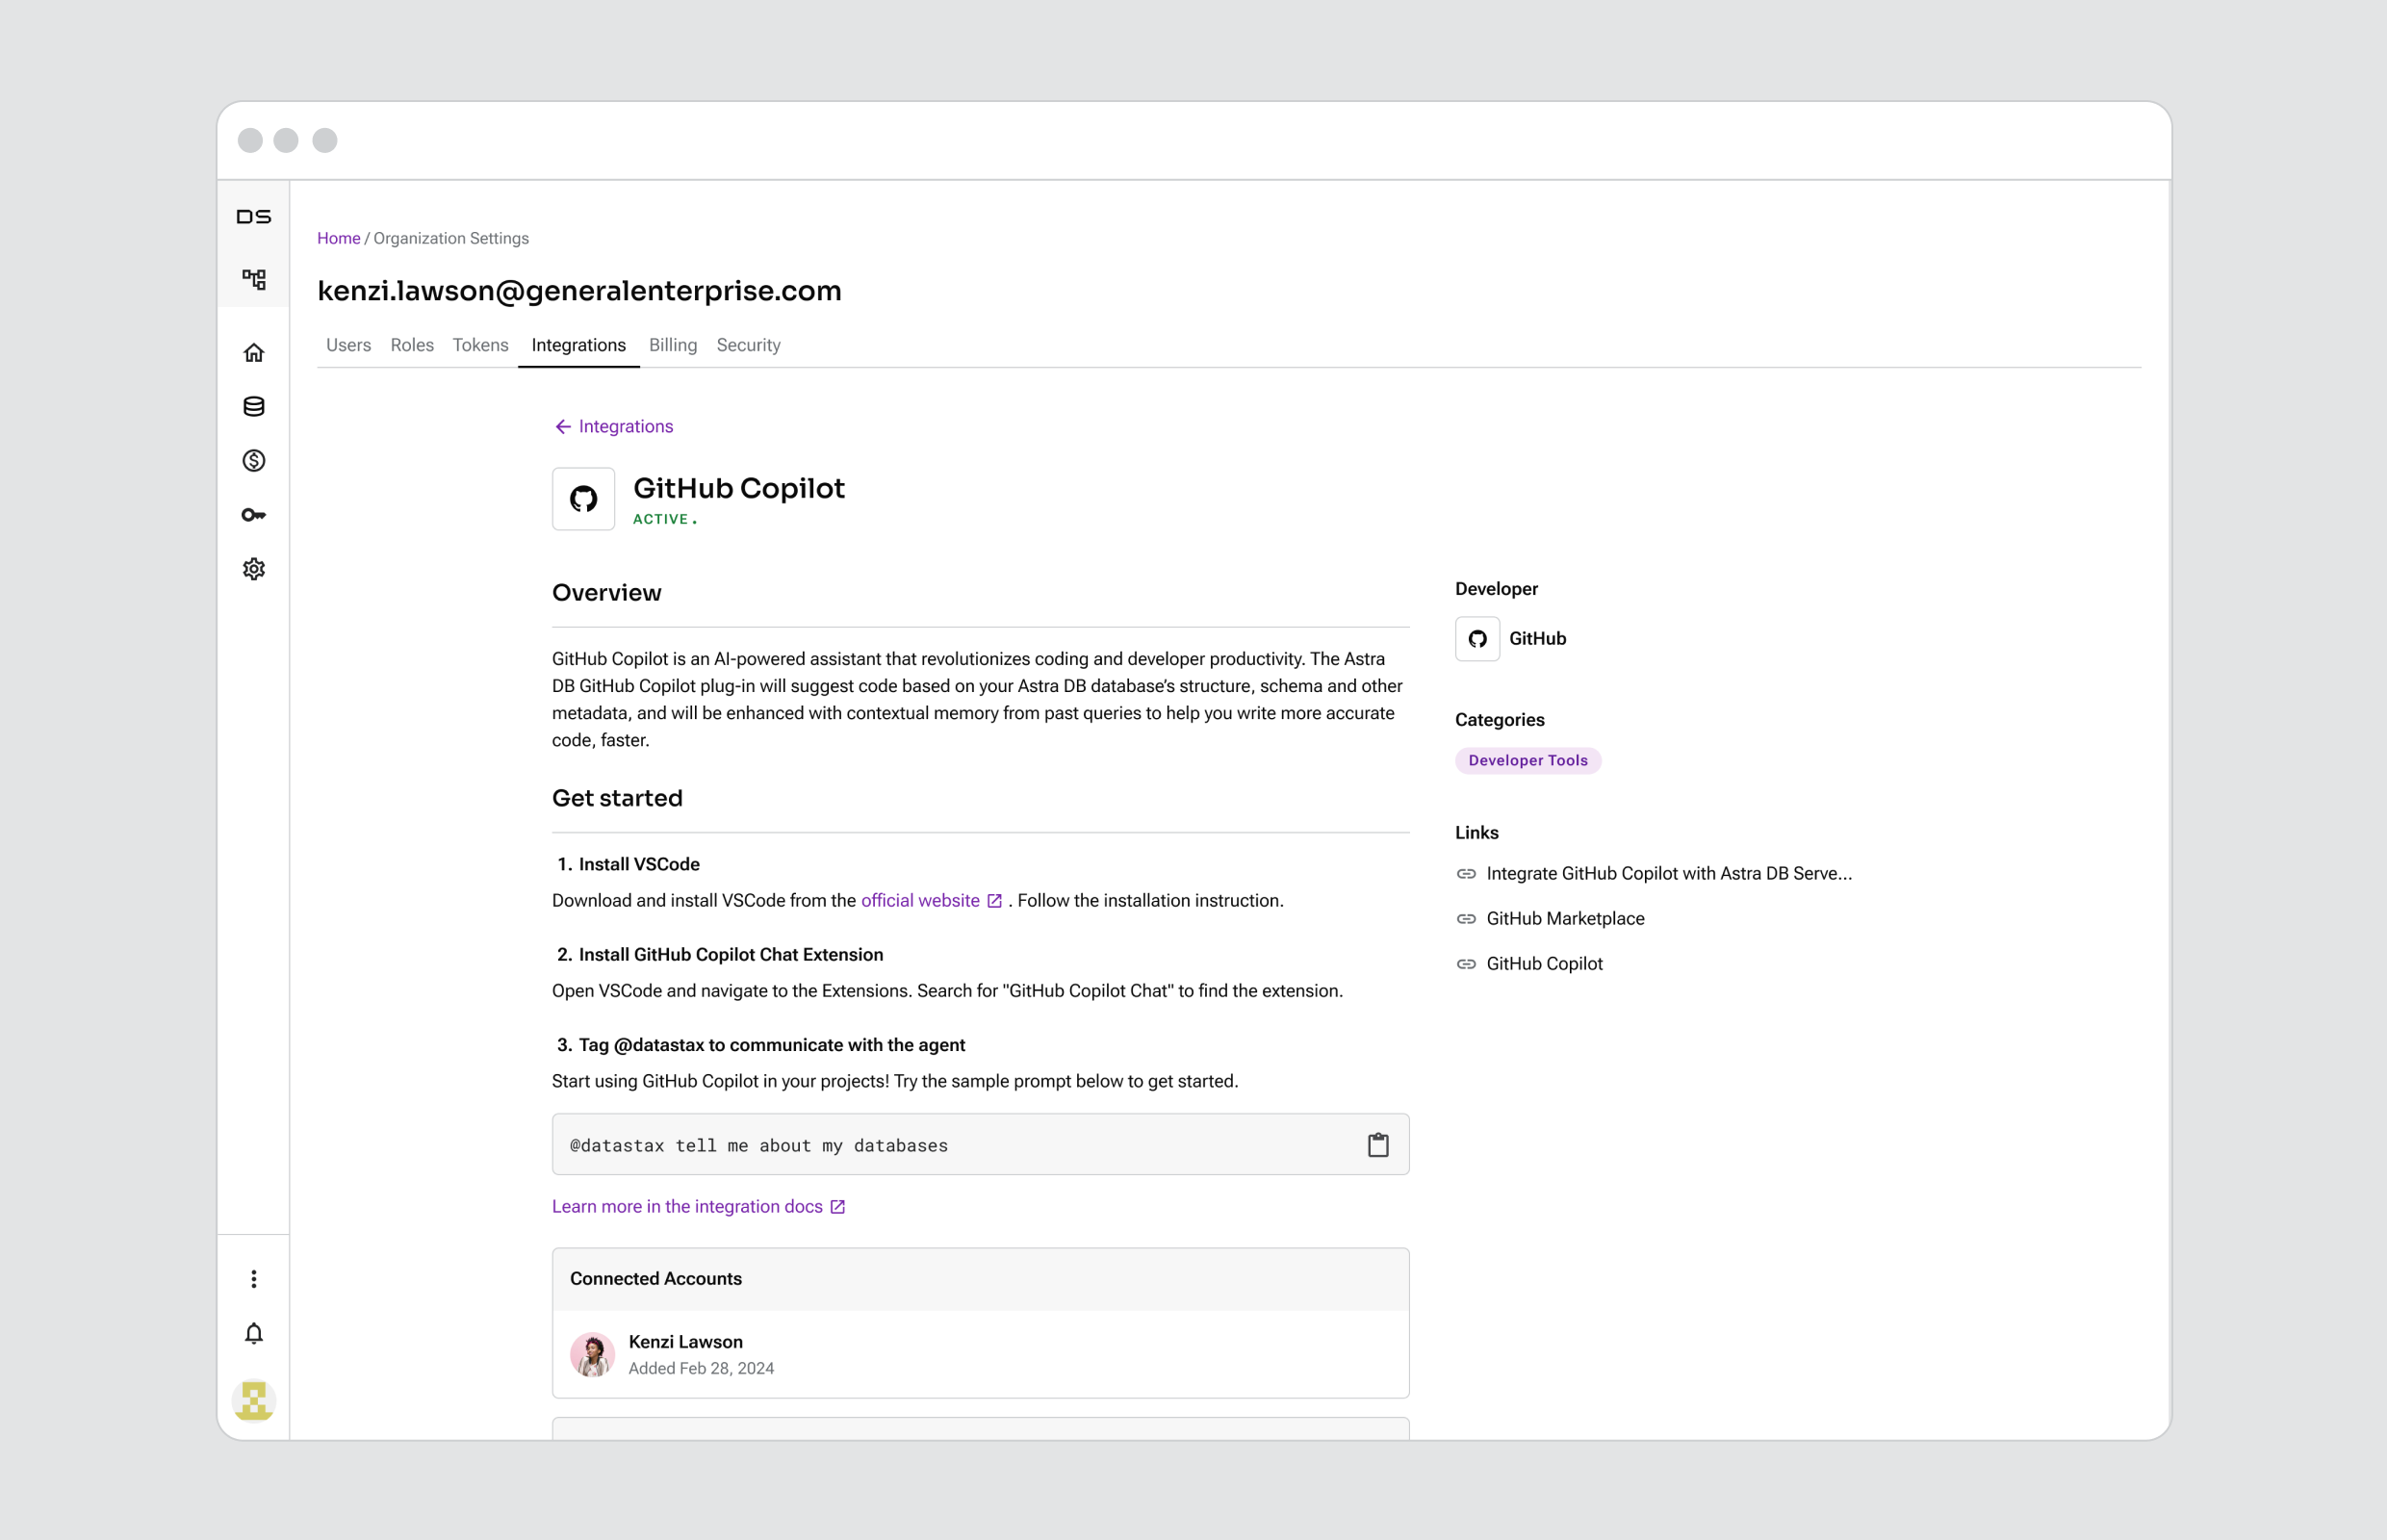Switch to the Roles tab
This screenshot has height=1540, width=2387.
coord(412,345)
